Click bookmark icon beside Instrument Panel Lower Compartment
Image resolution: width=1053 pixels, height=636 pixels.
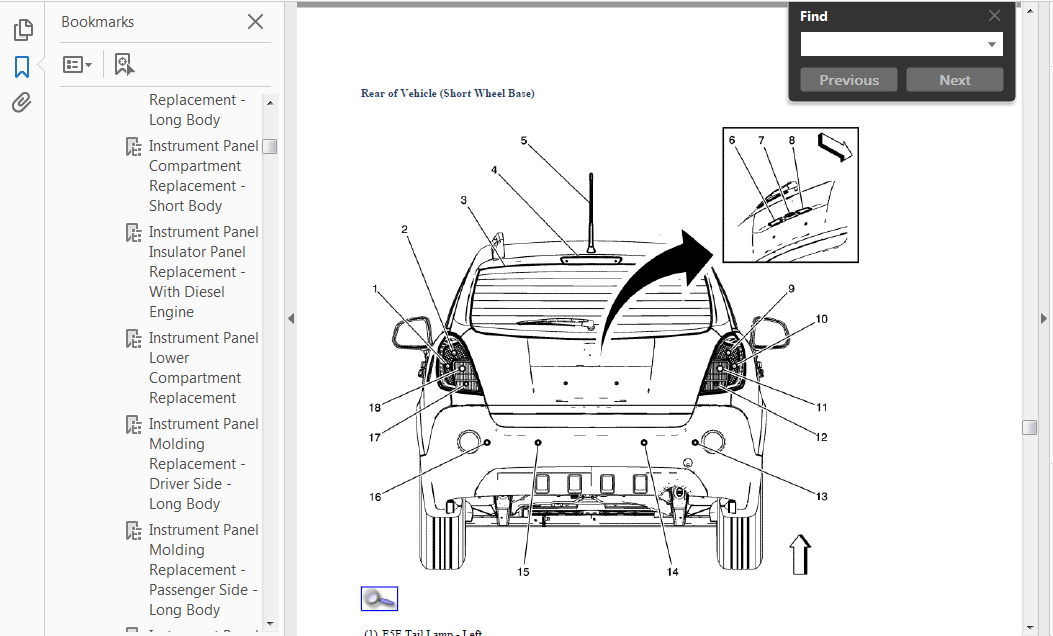(x=134, y=338)
